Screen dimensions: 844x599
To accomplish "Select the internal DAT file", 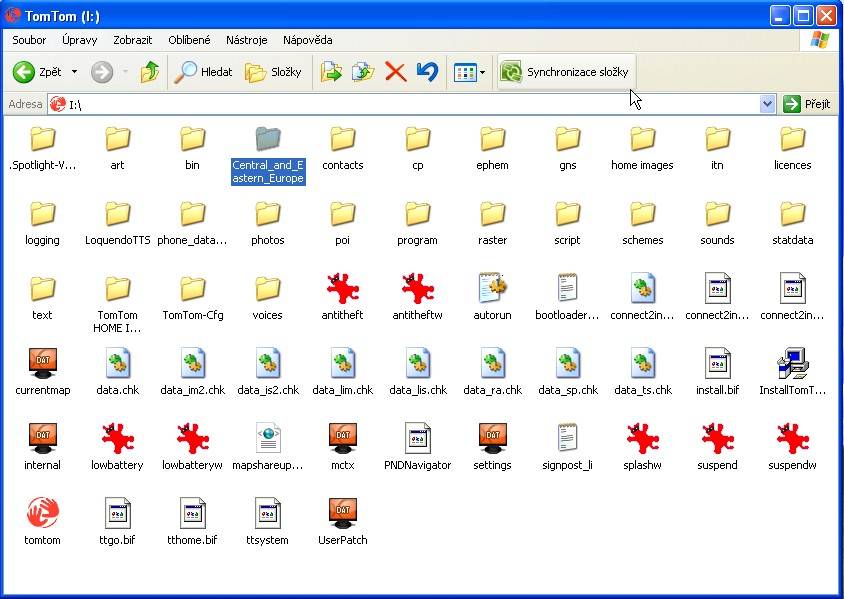I will [x=43, y=447].
